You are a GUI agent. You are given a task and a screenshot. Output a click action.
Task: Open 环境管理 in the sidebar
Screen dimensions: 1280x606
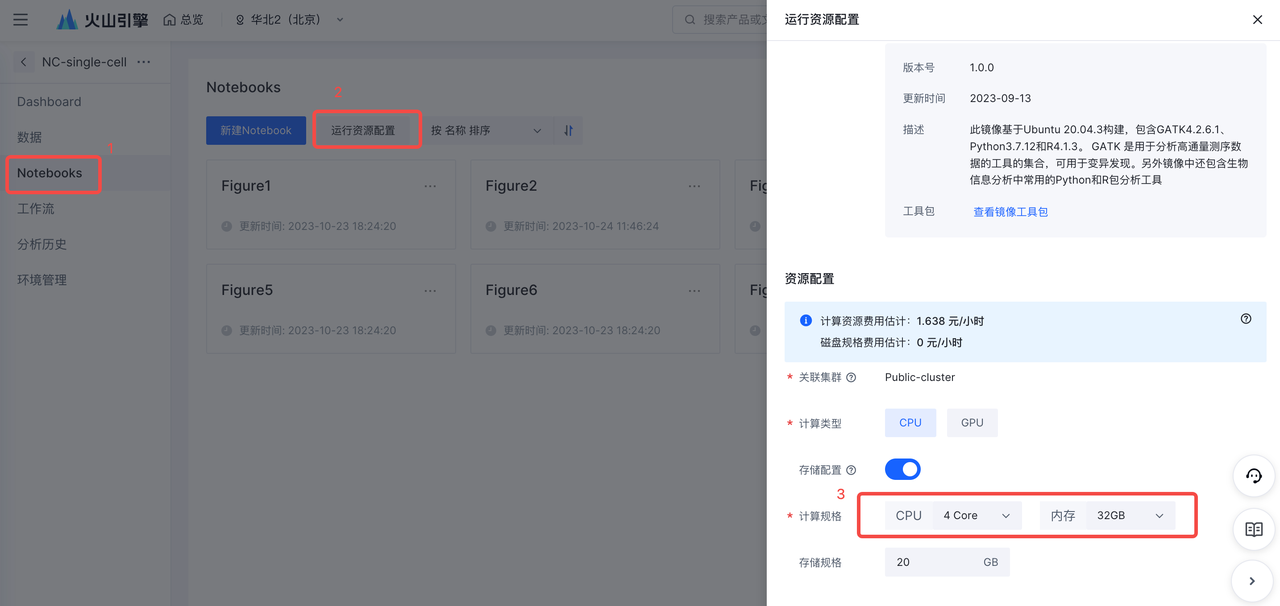click(x=42, y=280)
